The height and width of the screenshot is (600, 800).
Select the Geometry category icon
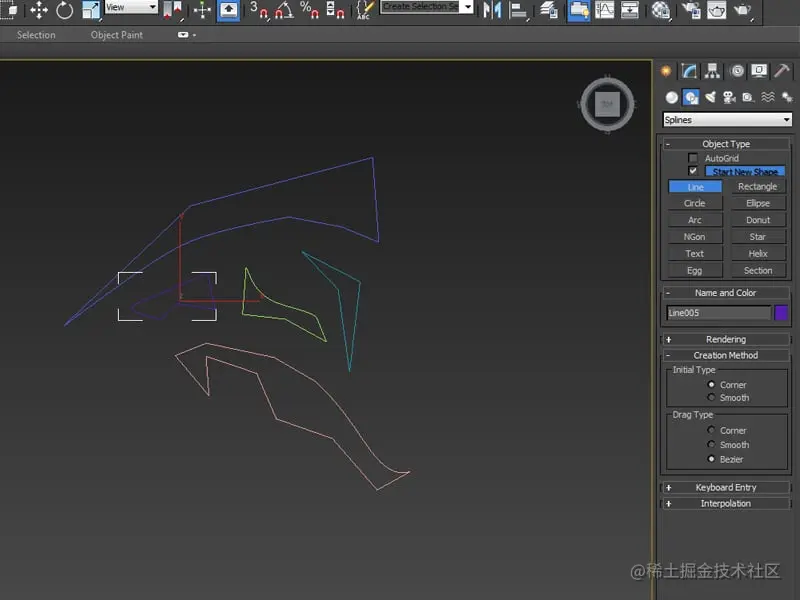pos(672,97)
